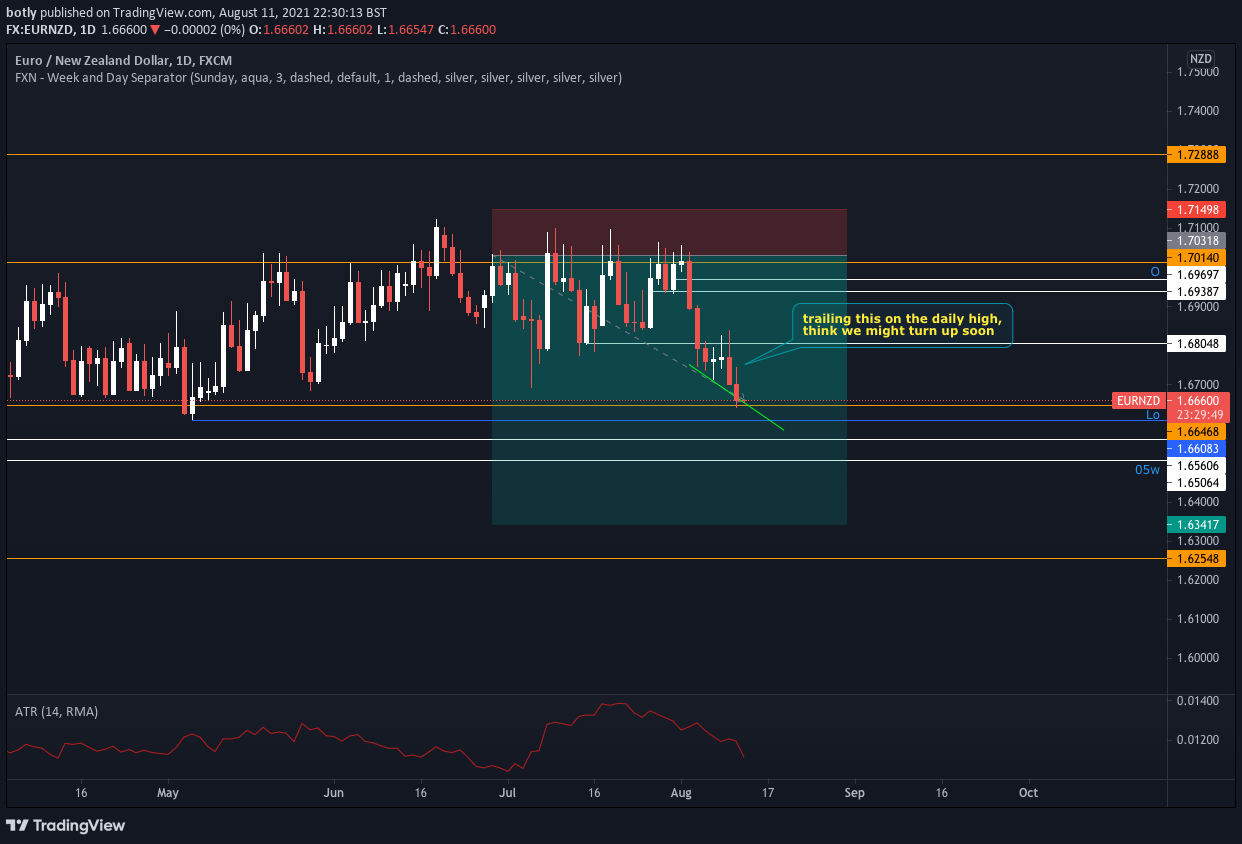Click the 1.65606 price label
The height and width of the screenshot is (844, 1242).
(1198, 466)
